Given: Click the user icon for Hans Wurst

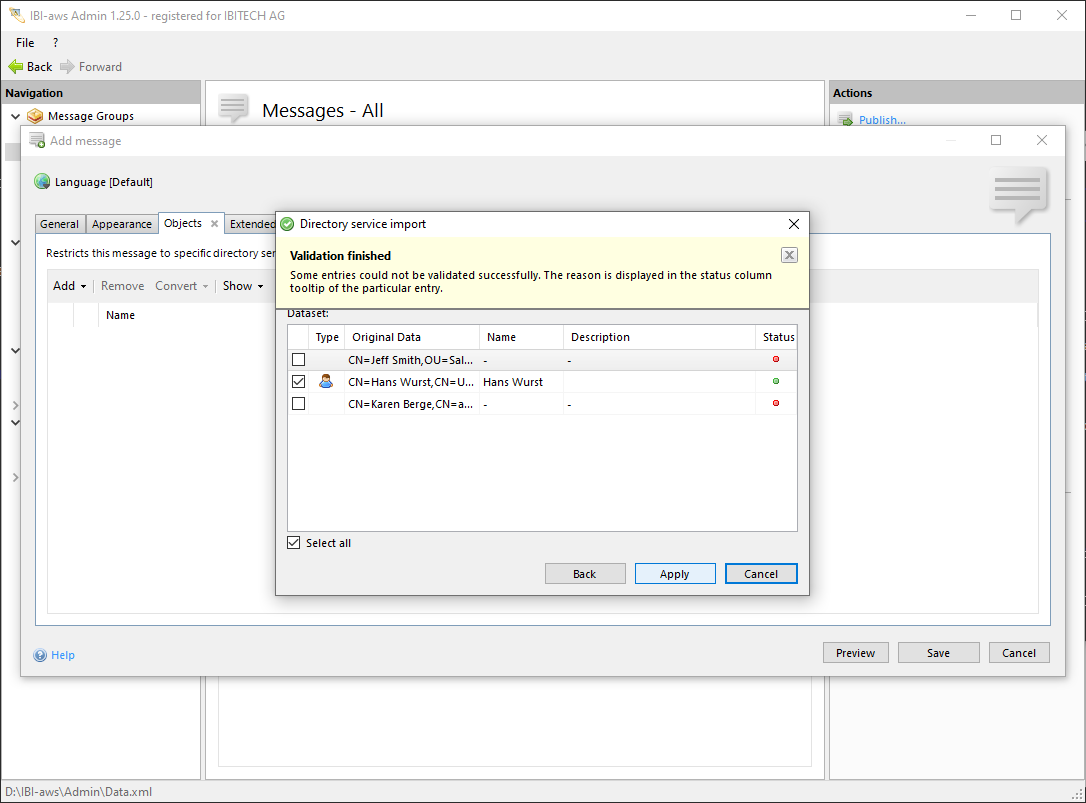Looking at the screenshot, I should pos(326,381).
